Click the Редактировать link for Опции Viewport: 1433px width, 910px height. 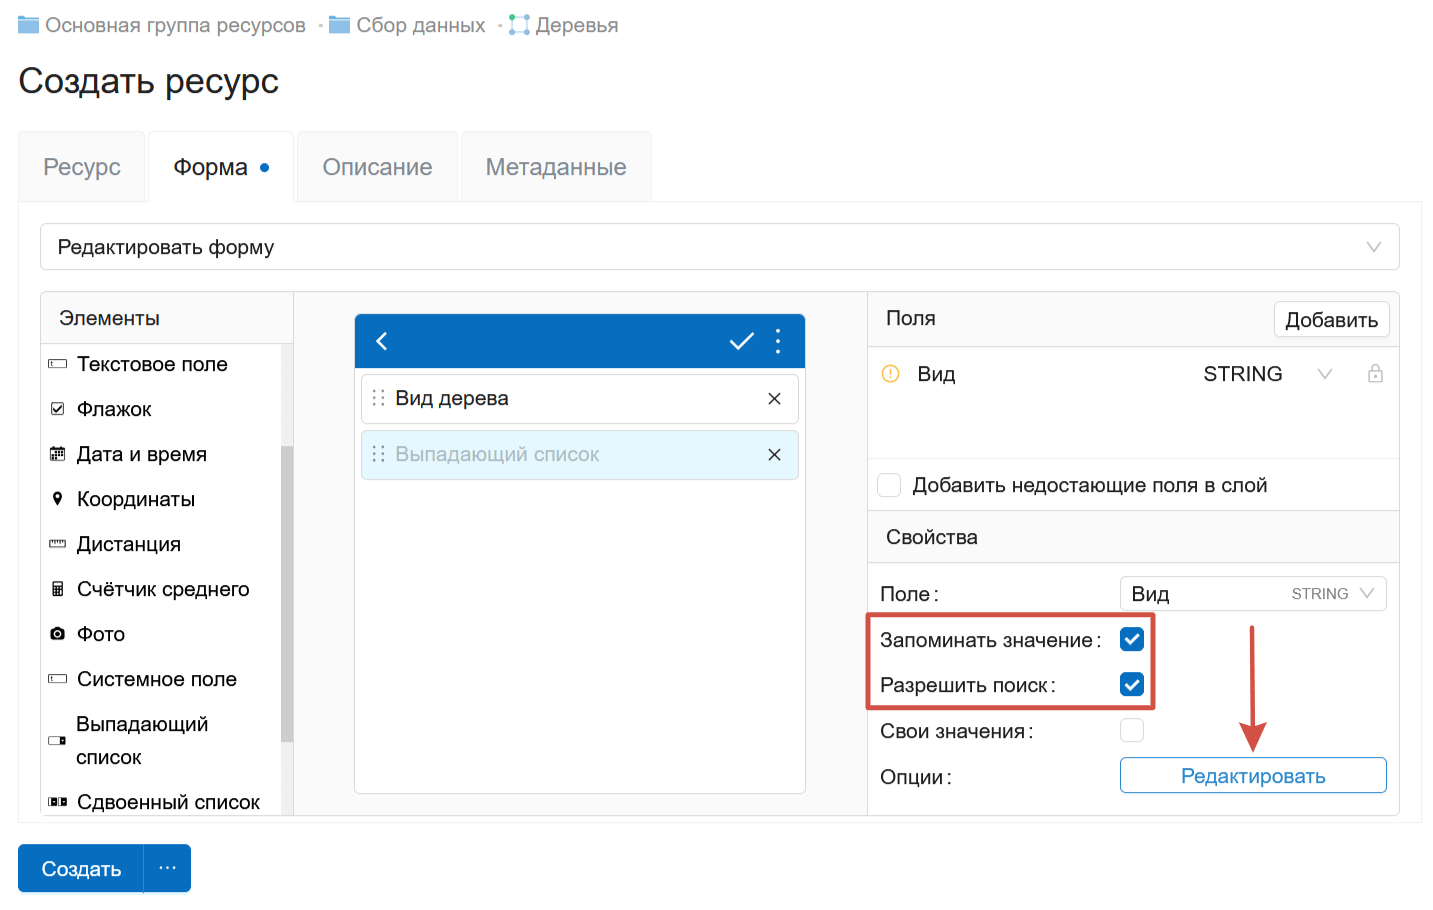pos(1252,775)
